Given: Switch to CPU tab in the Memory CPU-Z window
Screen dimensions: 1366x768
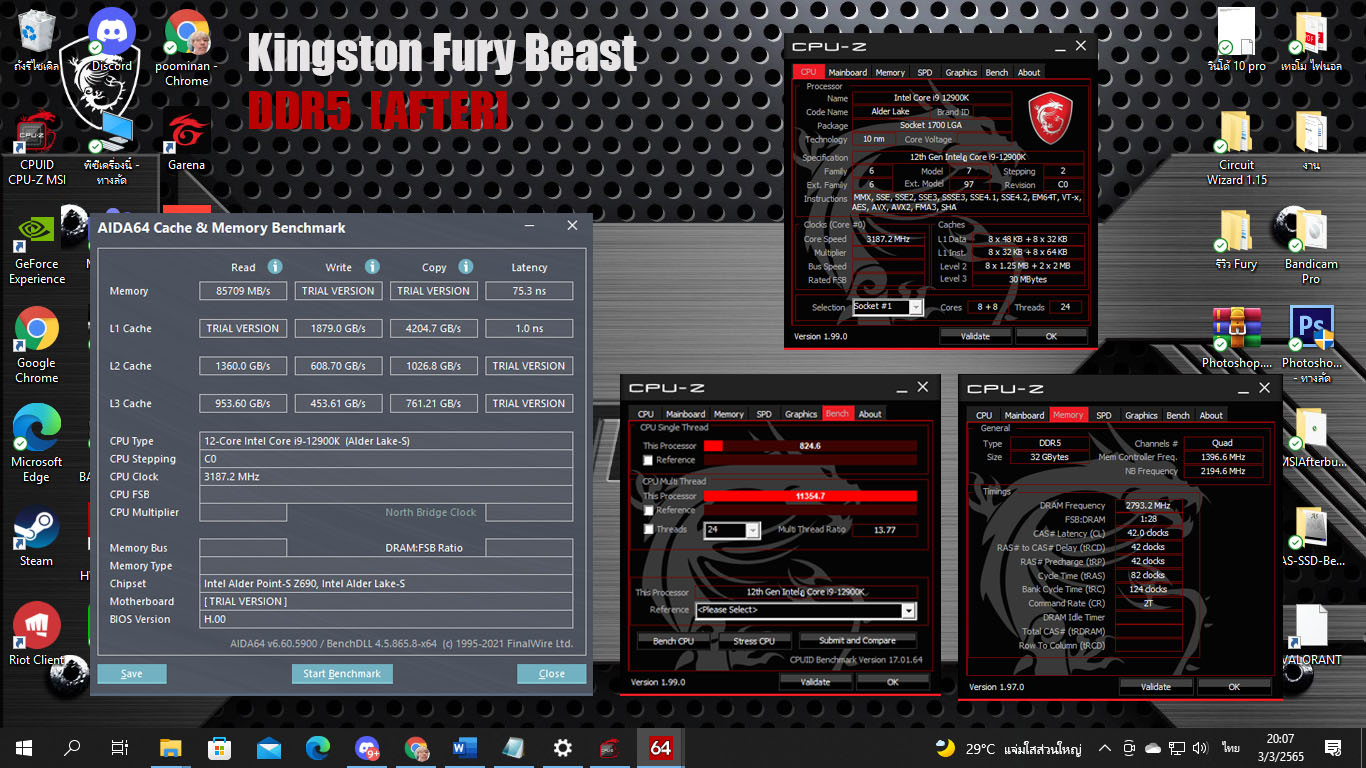Looking at the screenshot, I should click(984, 415).
